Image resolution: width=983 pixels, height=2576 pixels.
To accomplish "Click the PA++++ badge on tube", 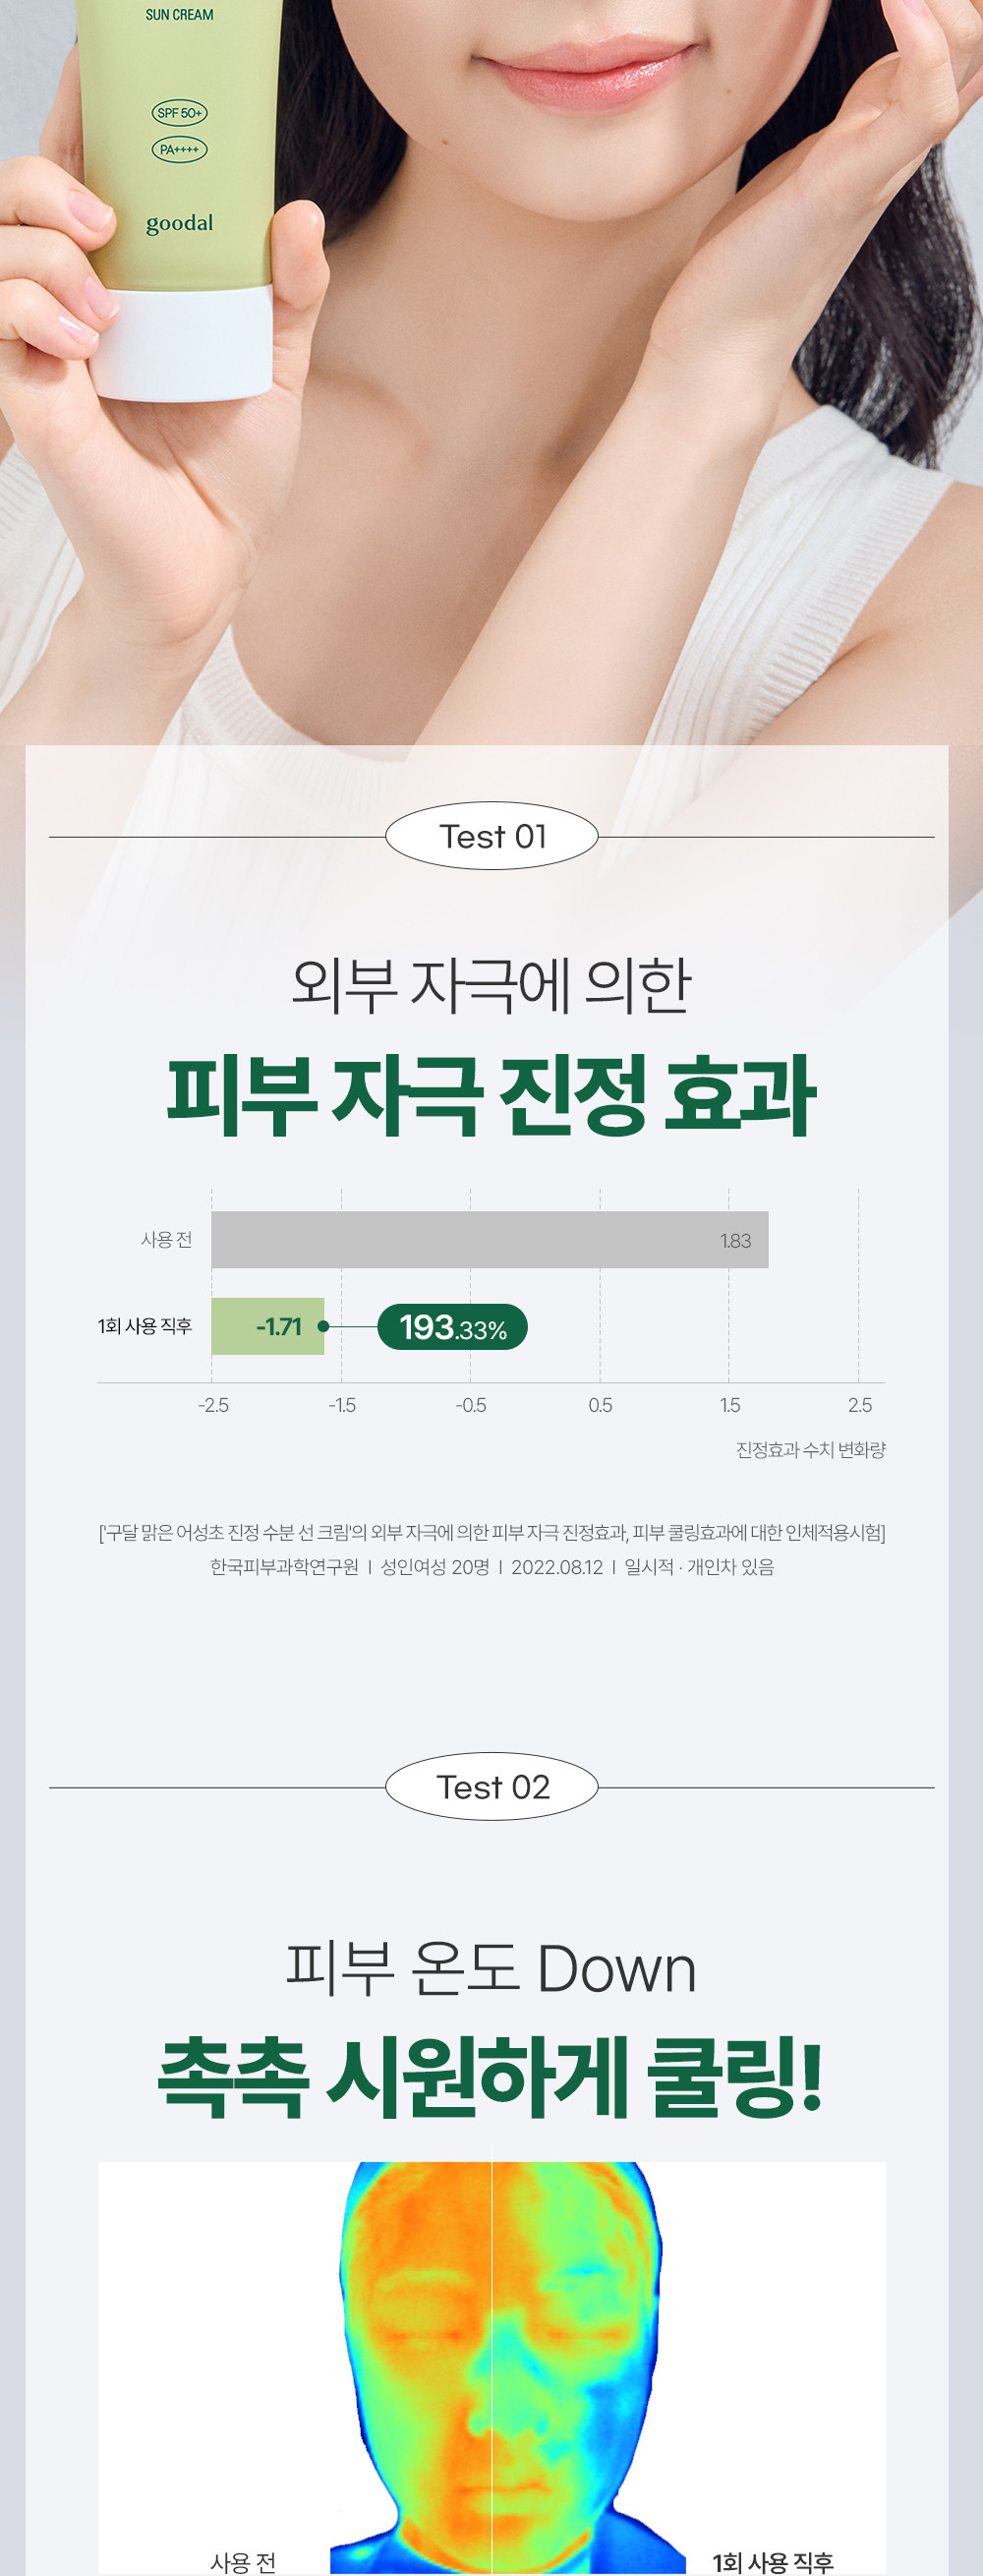I will tap(179, 149).
